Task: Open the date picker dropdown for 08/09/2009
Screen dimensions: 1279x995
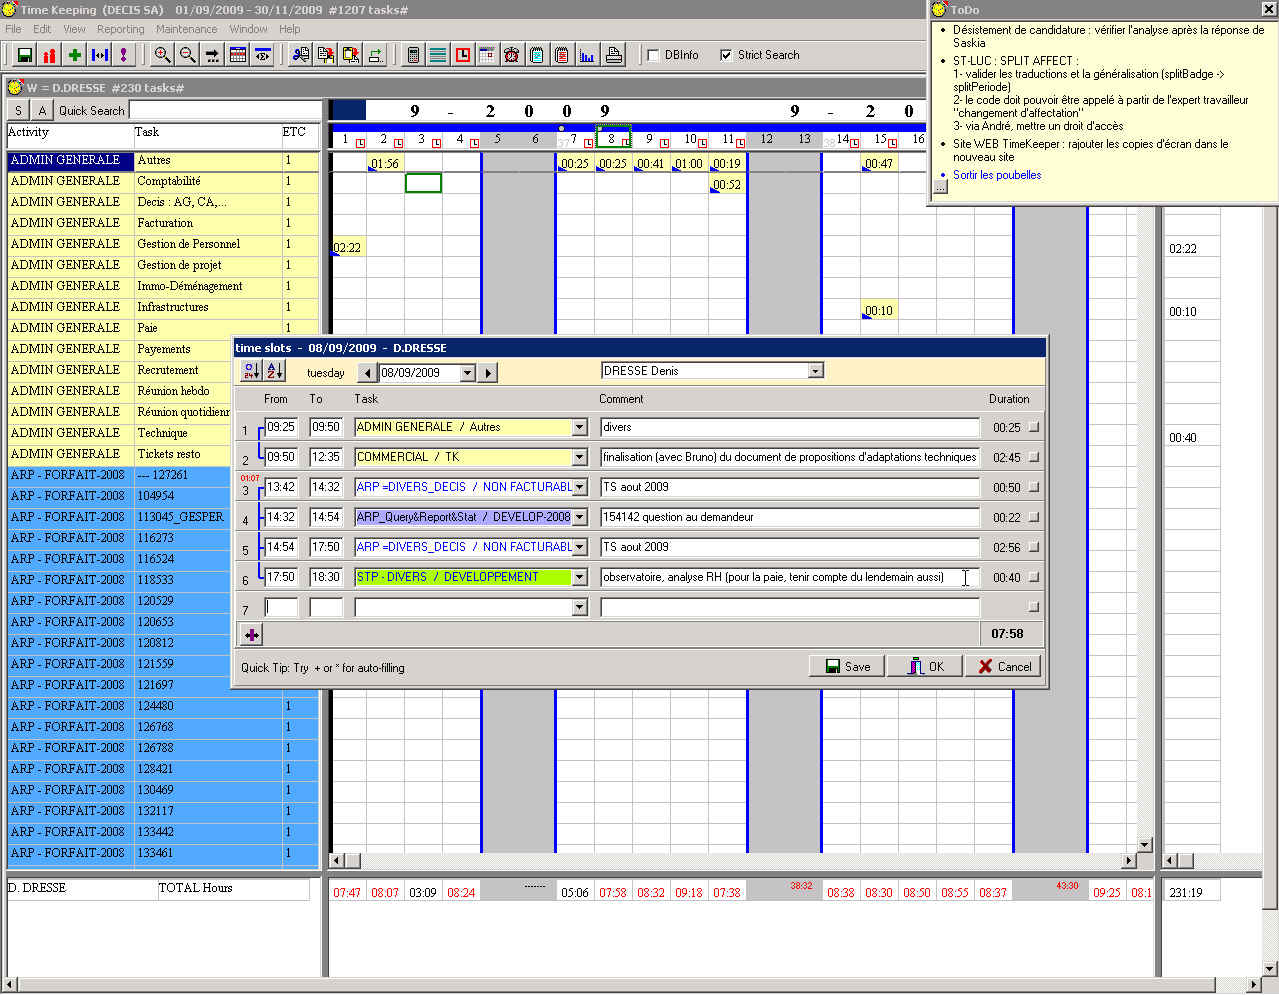Action: pyautogui.click(x=466, y=373)
